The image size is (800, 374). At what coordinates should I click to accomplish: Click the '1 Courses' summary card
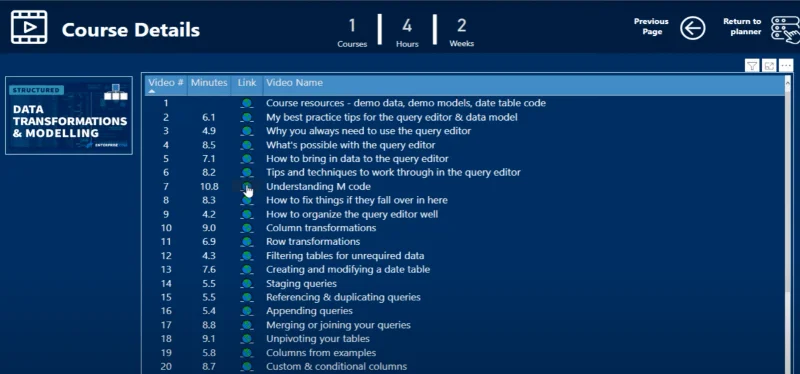coord(352,33)
